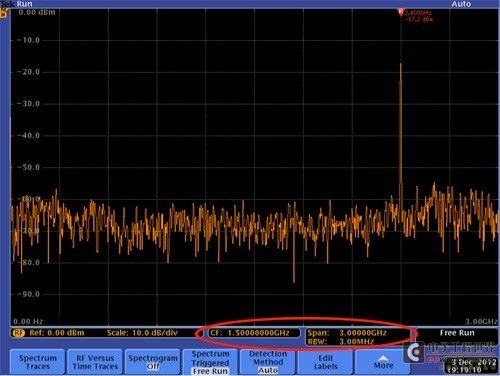This screenshot has height=376, width=500.
Task: Click the RBW 3.00MHz readout
Action: [x=340, y=342]
